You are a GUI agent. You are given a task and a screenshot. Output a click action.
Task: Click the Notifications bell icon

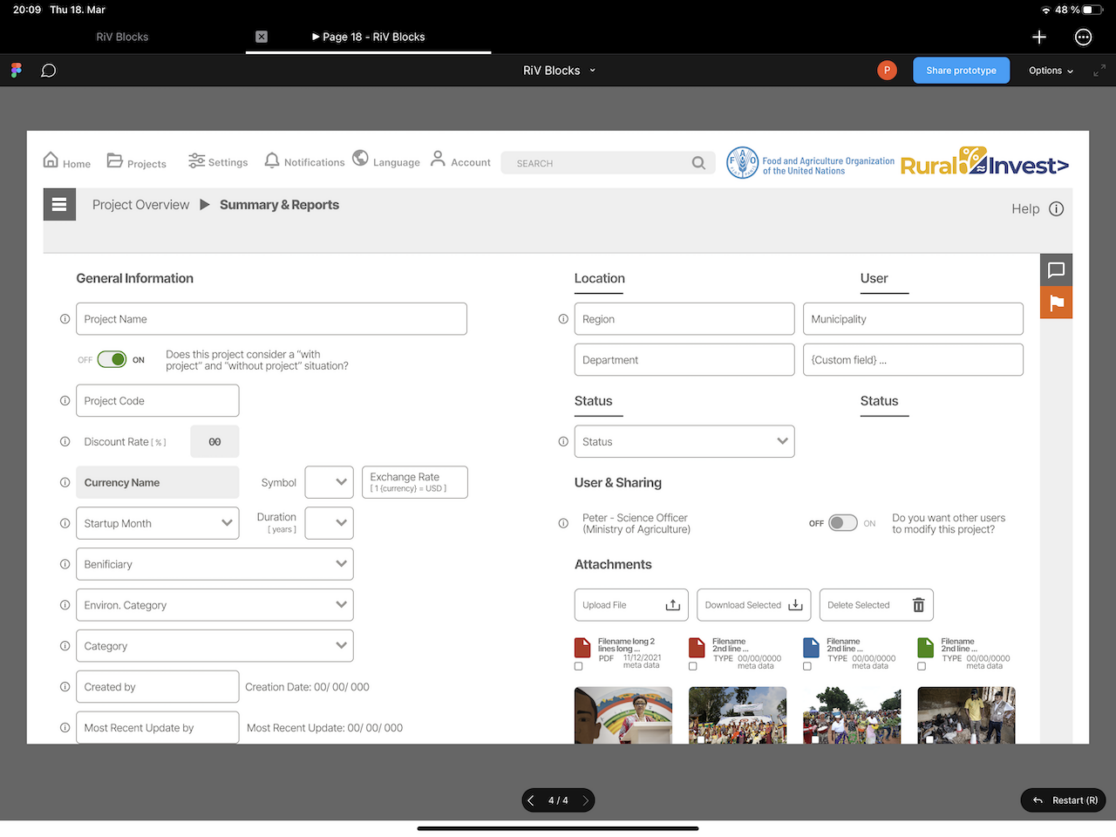click(x=272, y=161)
